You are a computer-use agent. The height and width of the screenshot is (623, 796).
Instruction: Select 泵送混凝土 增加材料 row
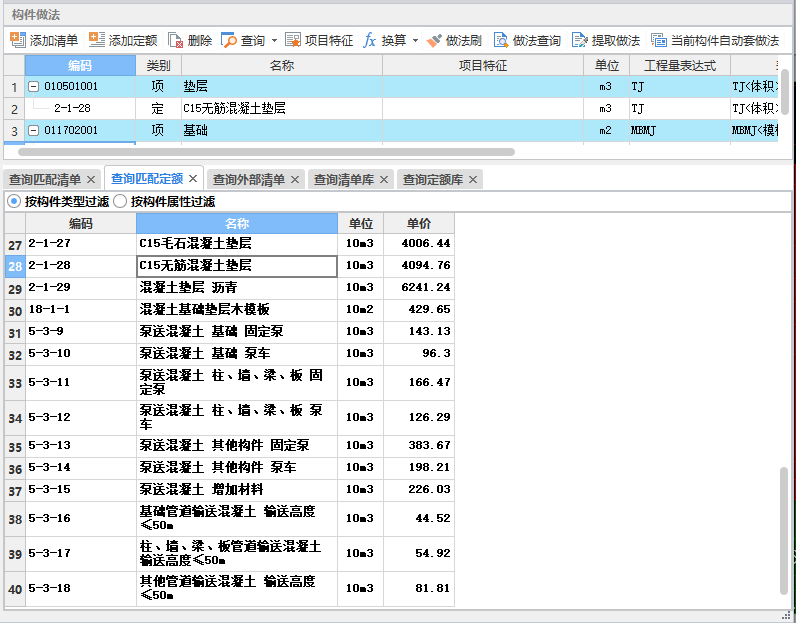pyautogui.click(x=229, y=490)
